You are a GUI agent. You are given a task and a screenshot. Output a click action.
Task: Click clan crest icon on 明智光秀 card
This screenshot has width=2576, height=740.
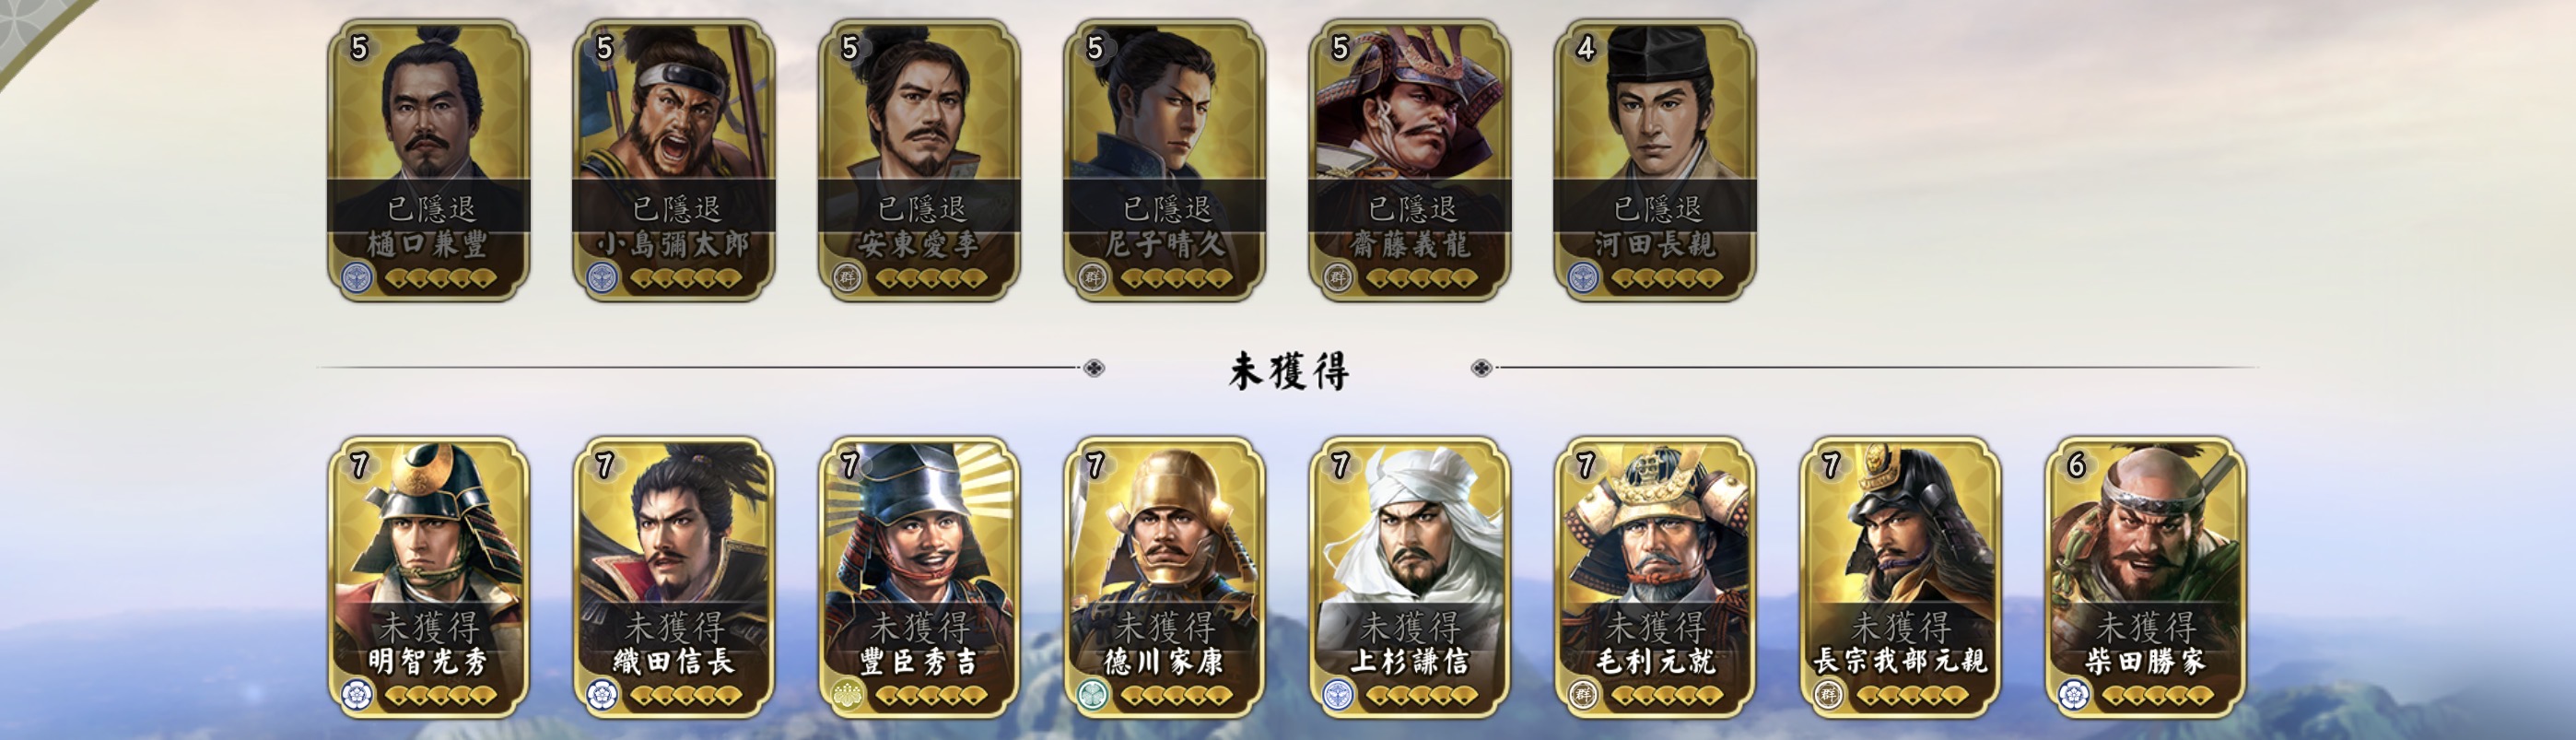357,694
